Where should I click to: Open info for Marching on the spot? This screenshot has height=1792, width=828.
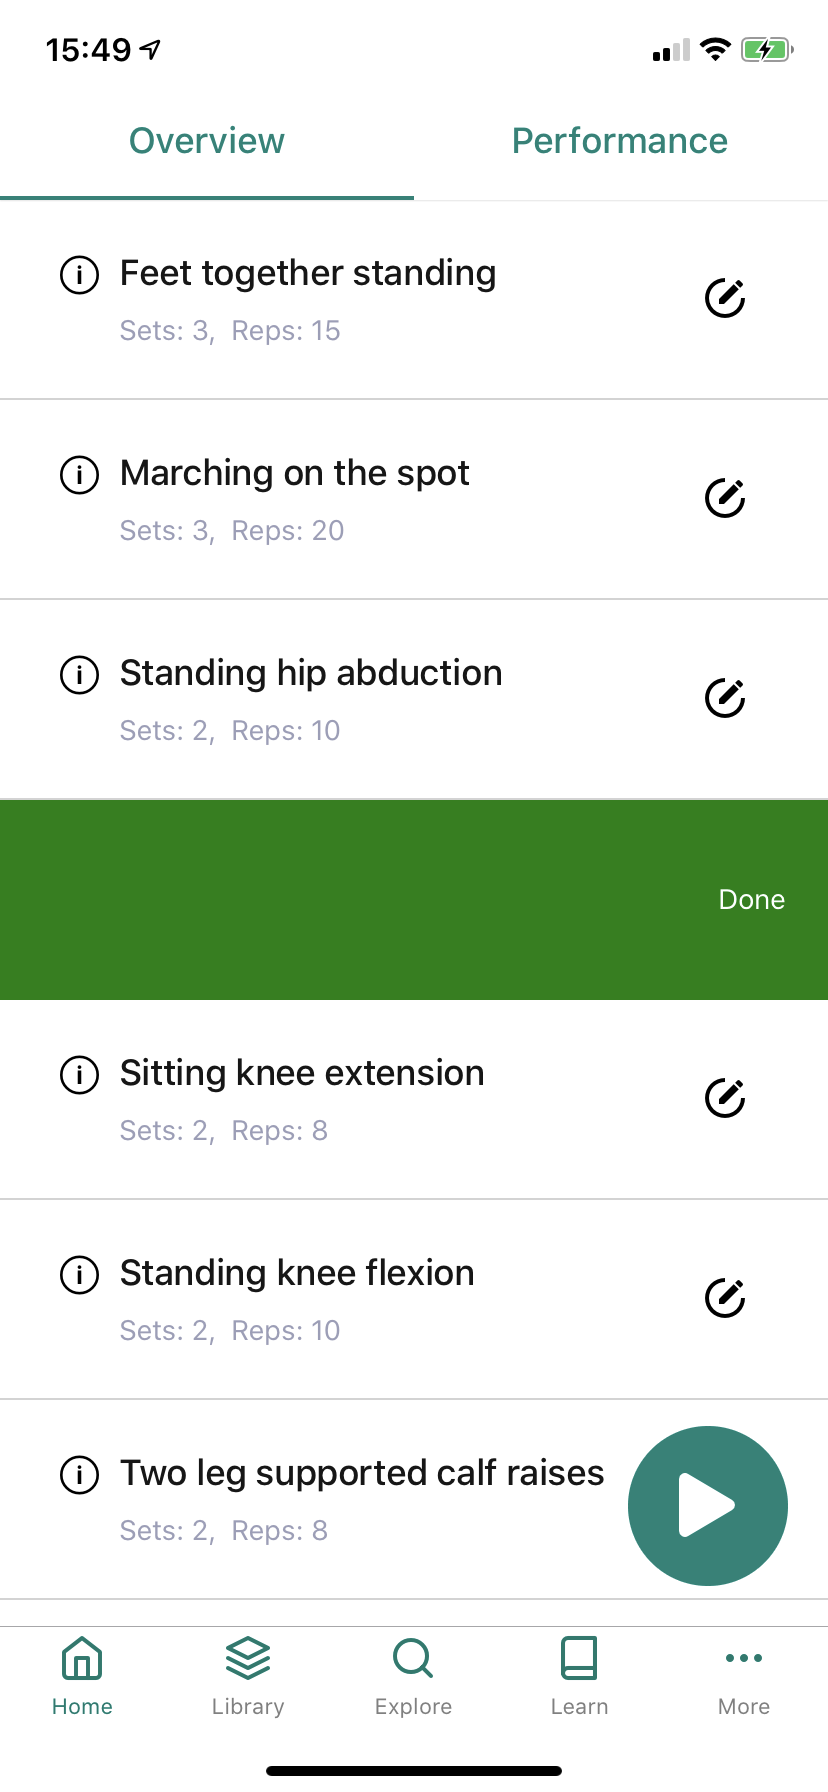[x=79, y=475]
